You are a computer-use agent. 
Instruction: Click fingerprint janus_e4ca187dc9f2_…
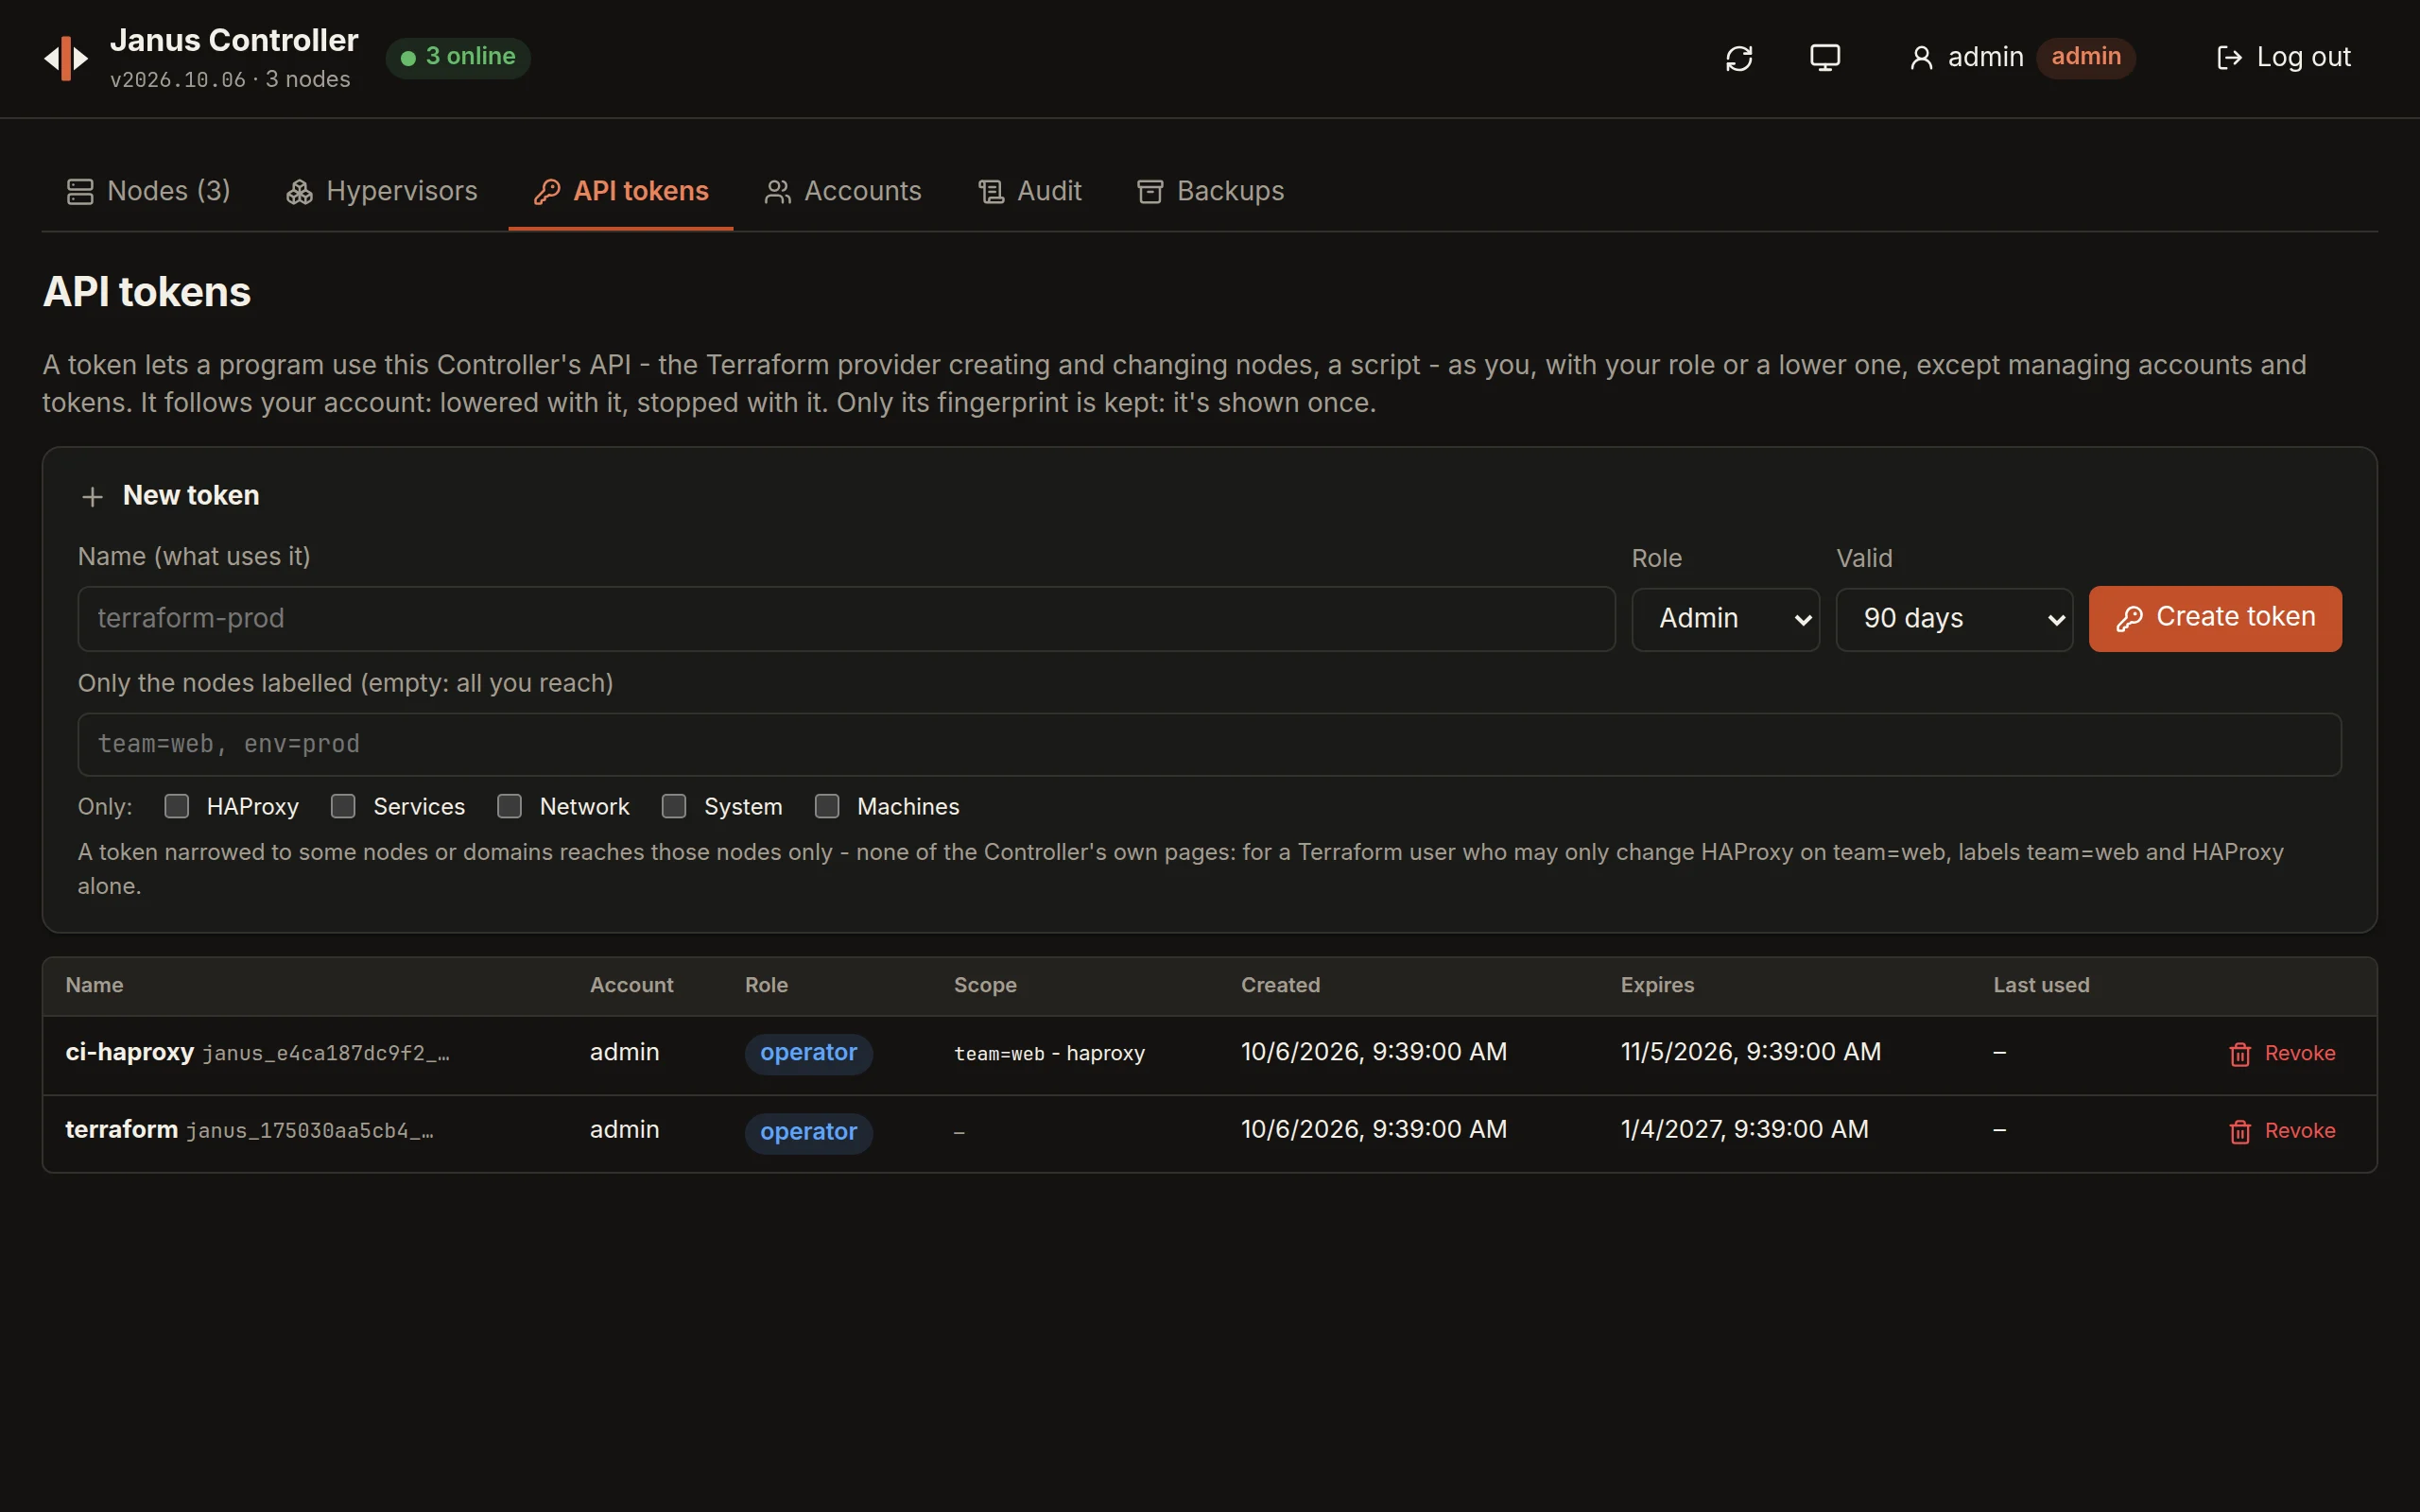point(326,1054)
